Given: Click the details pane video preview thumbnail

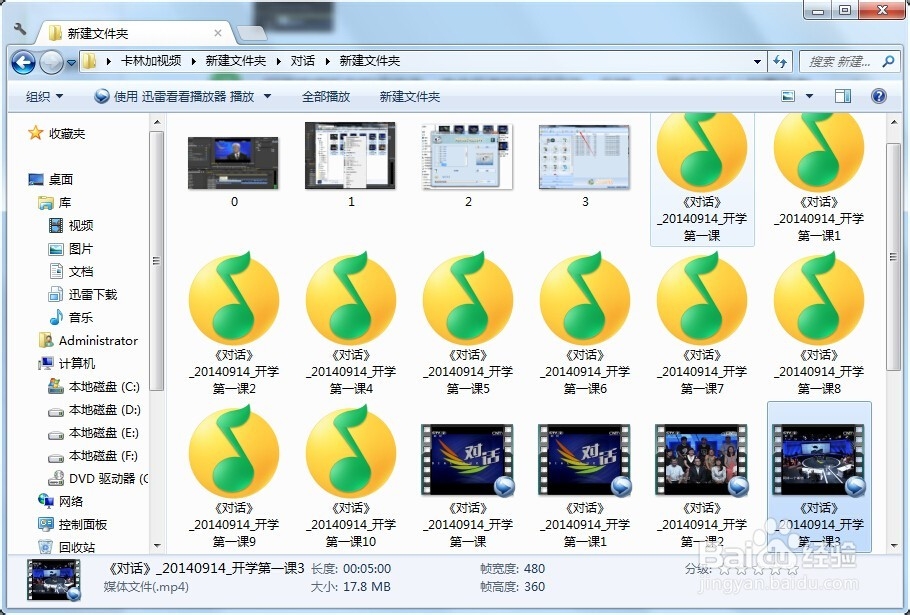Looking at the screenshot, I should click(x=54, y=580).
